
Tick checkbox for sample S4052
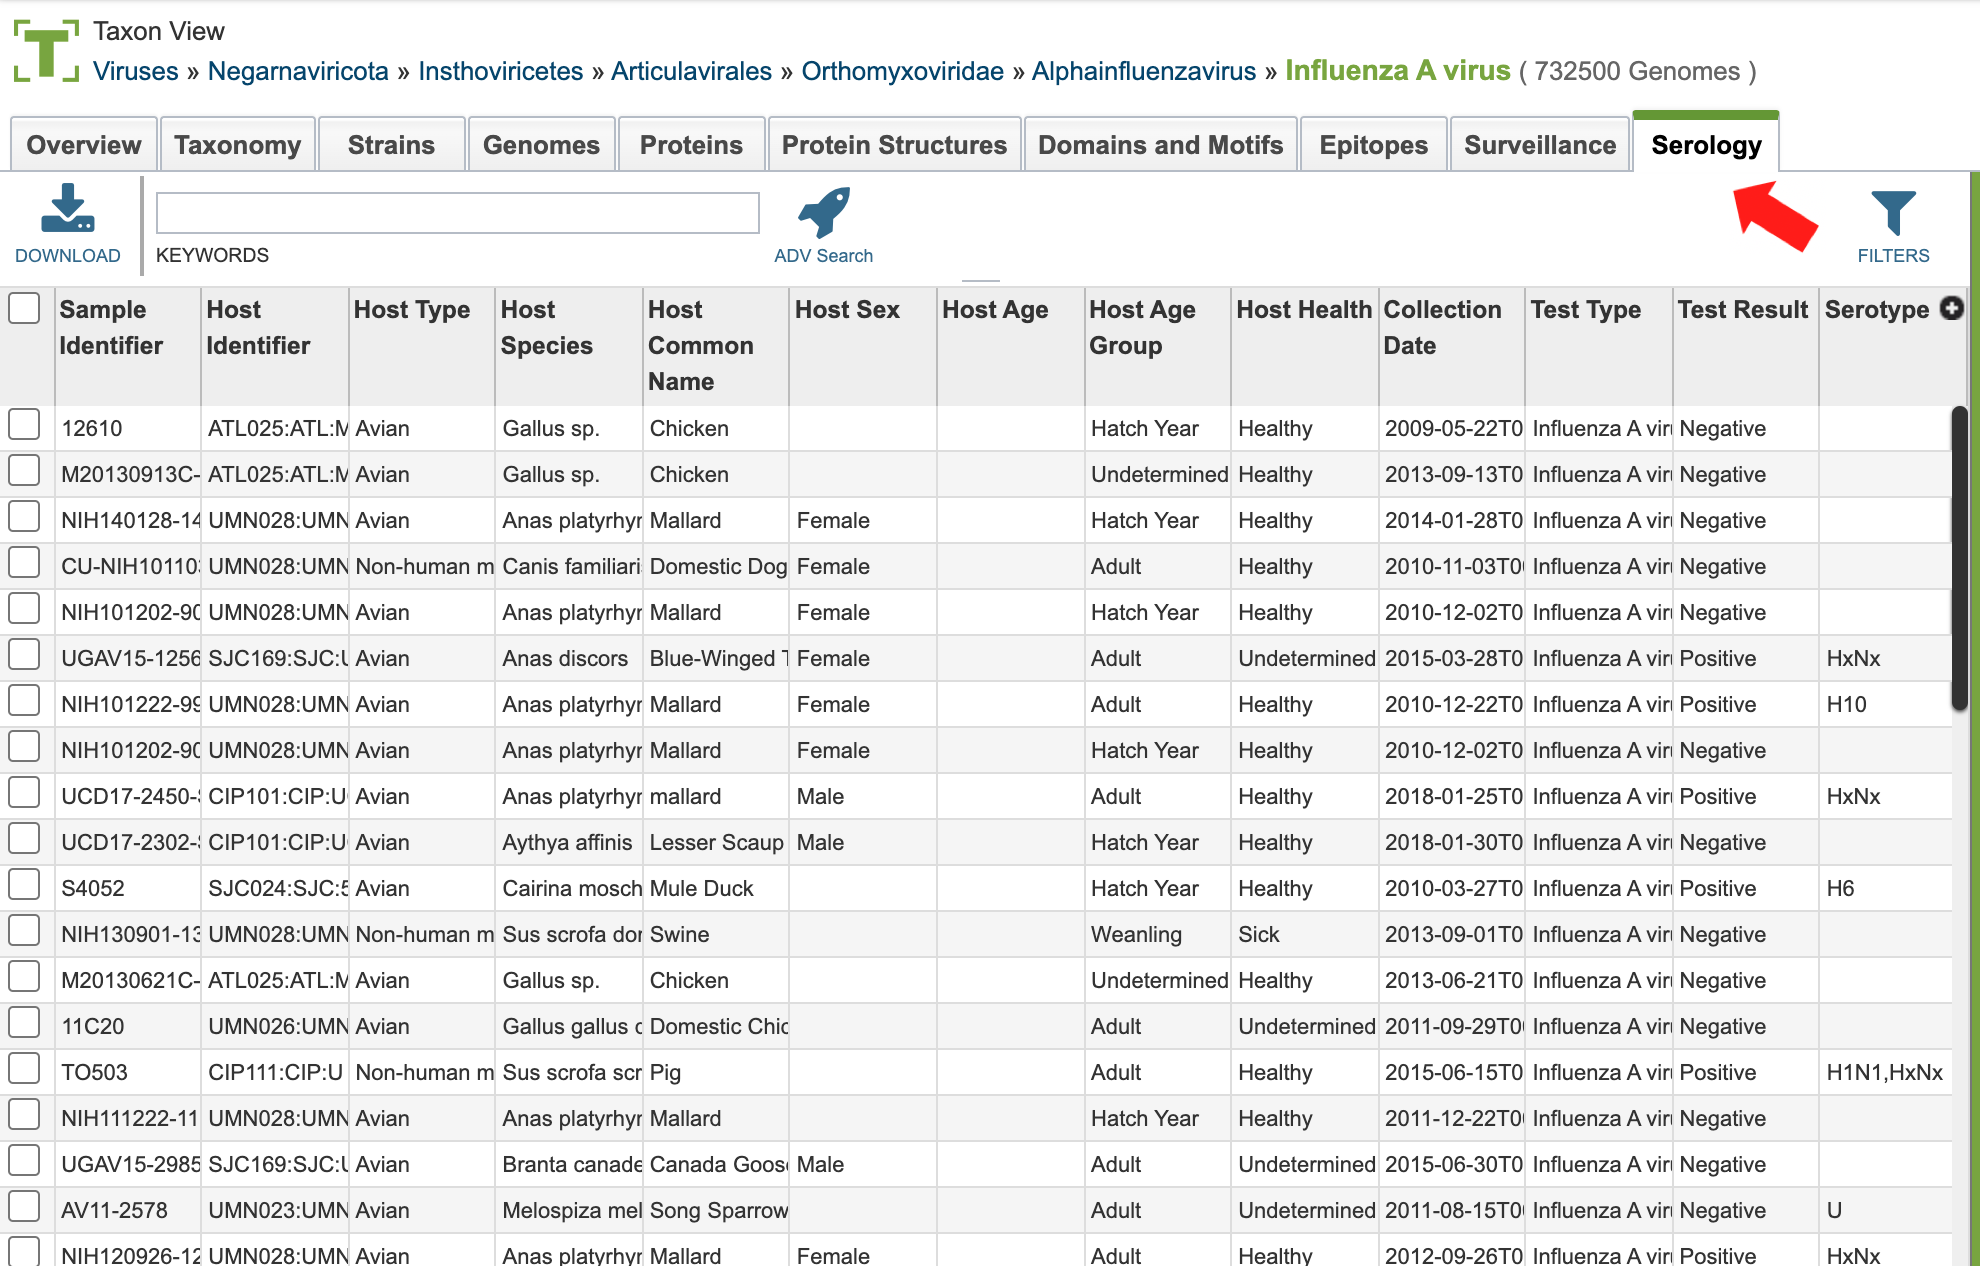(x=24, y=885)
